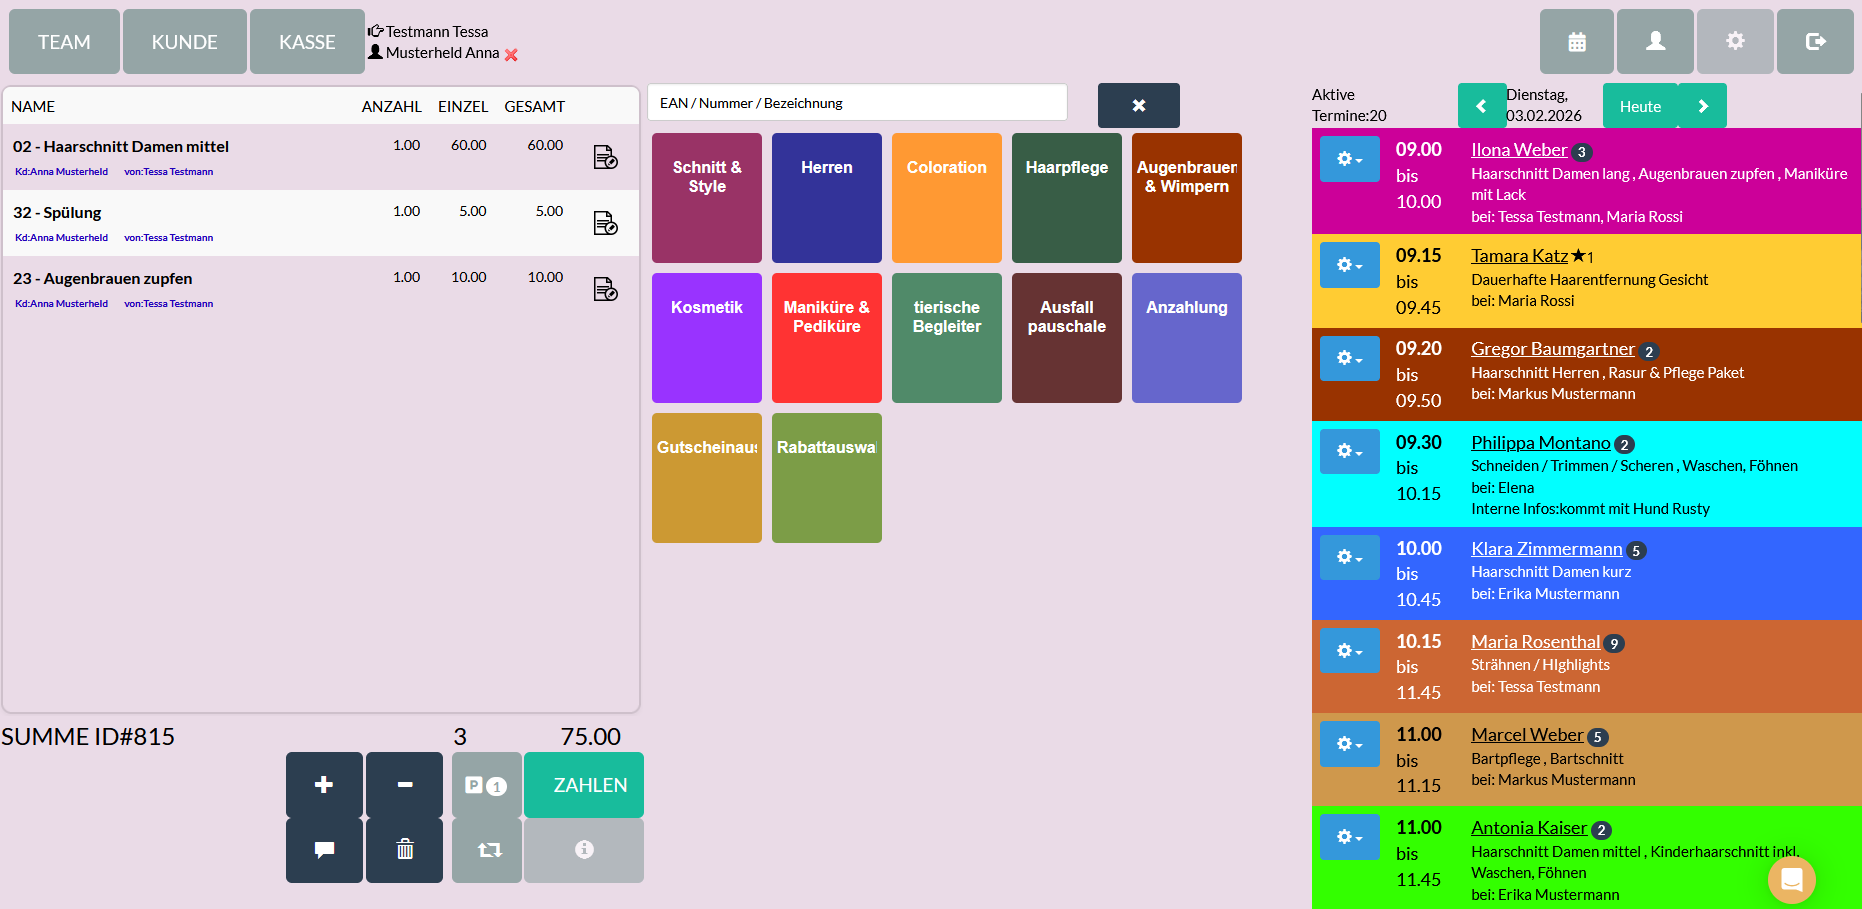Add a comment with the speech bubble icon

(x=324, y=850)
